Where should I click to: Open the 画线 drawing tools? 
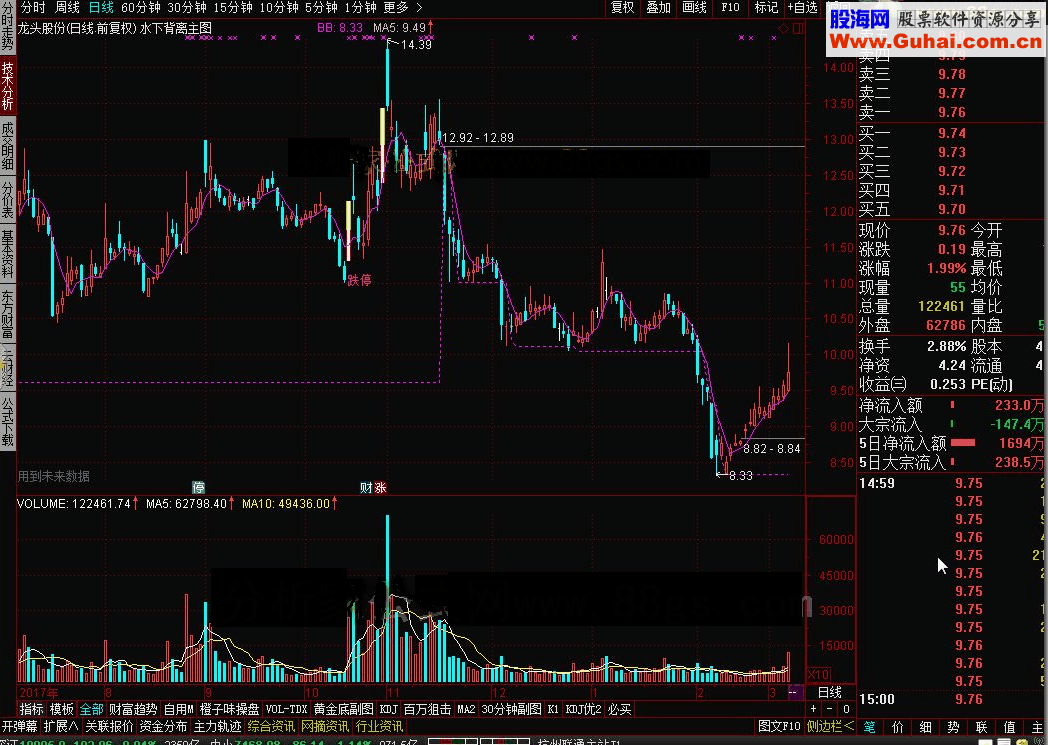694,7
